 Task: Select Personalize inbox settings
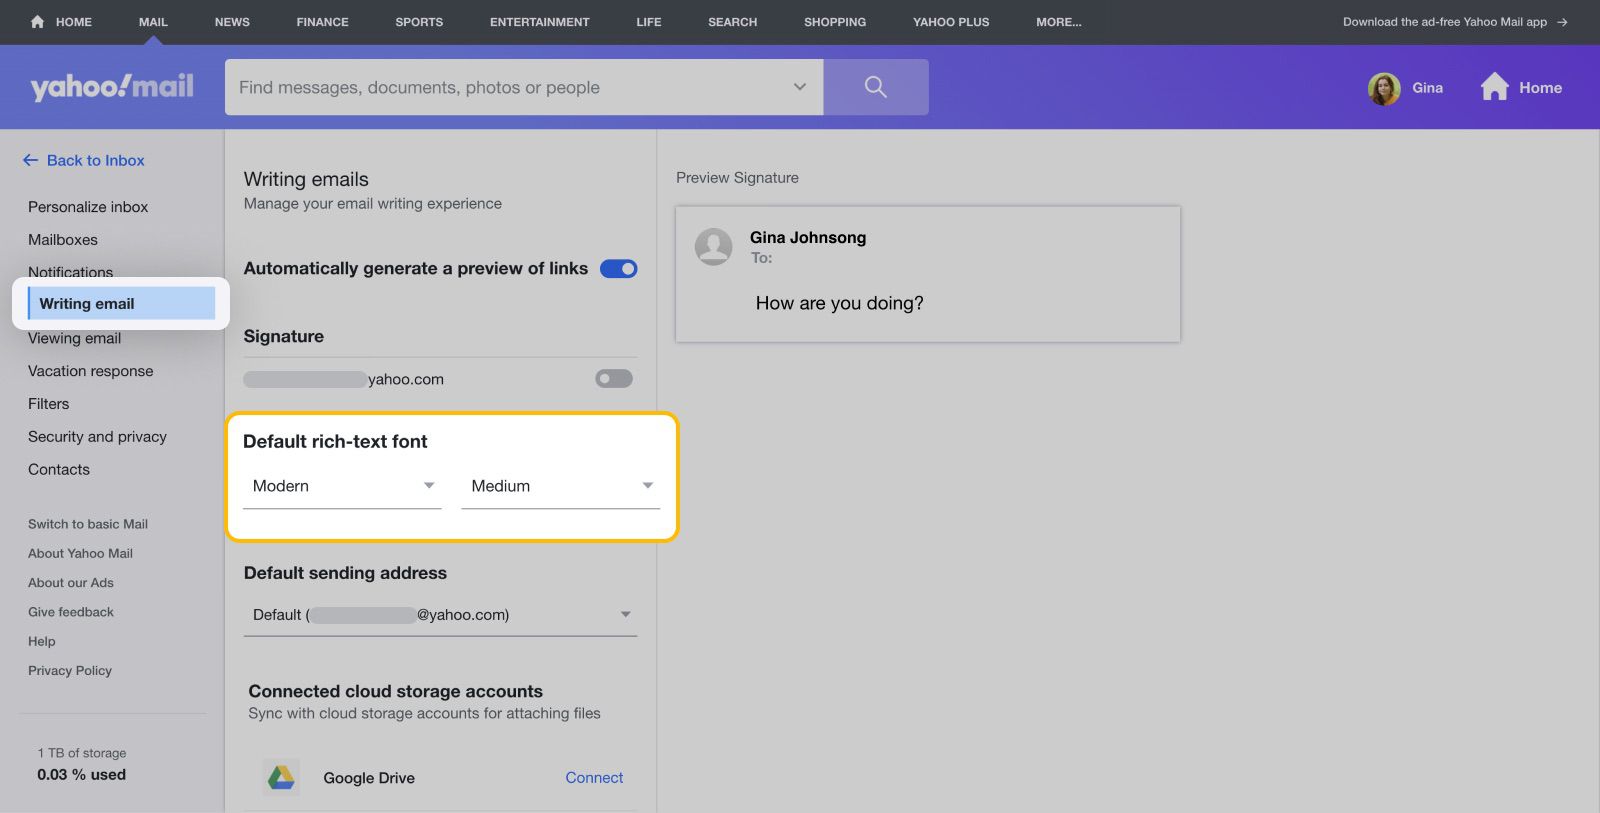pyautogui.click(x=88, y=207)
